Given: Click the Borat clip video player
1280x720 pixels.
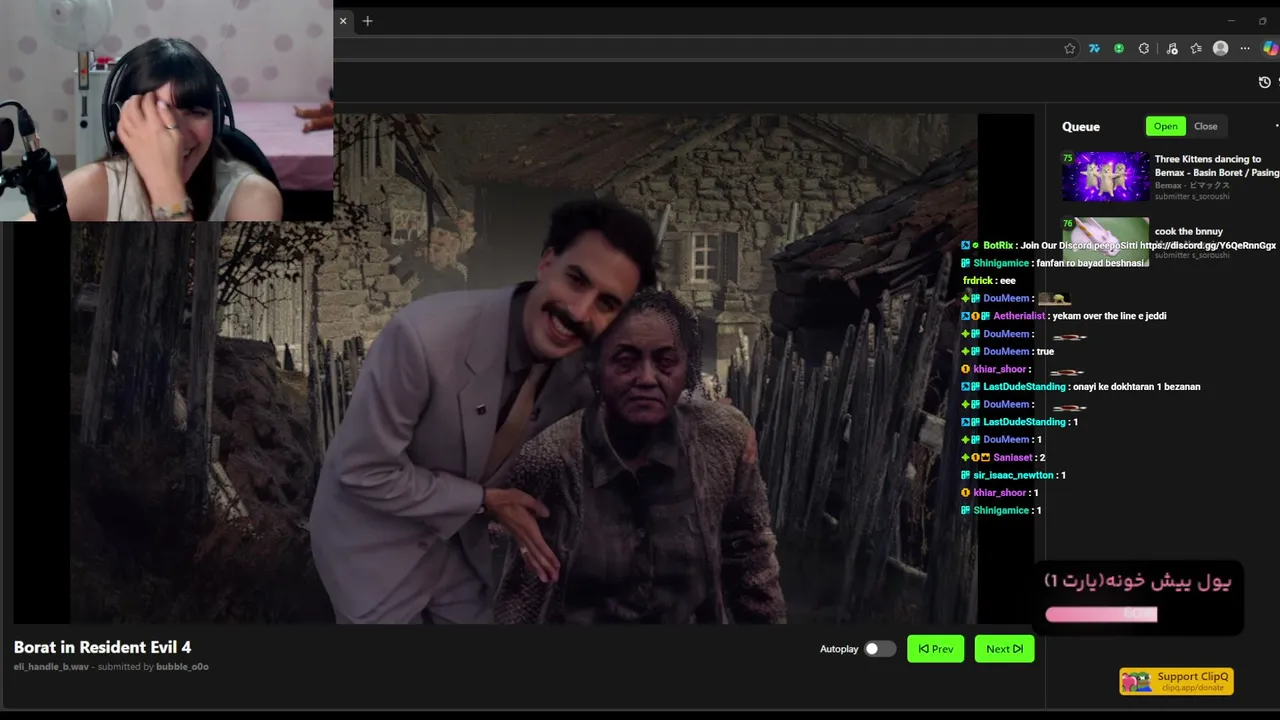Looking at the screenshot, I should tap(524, 368).
